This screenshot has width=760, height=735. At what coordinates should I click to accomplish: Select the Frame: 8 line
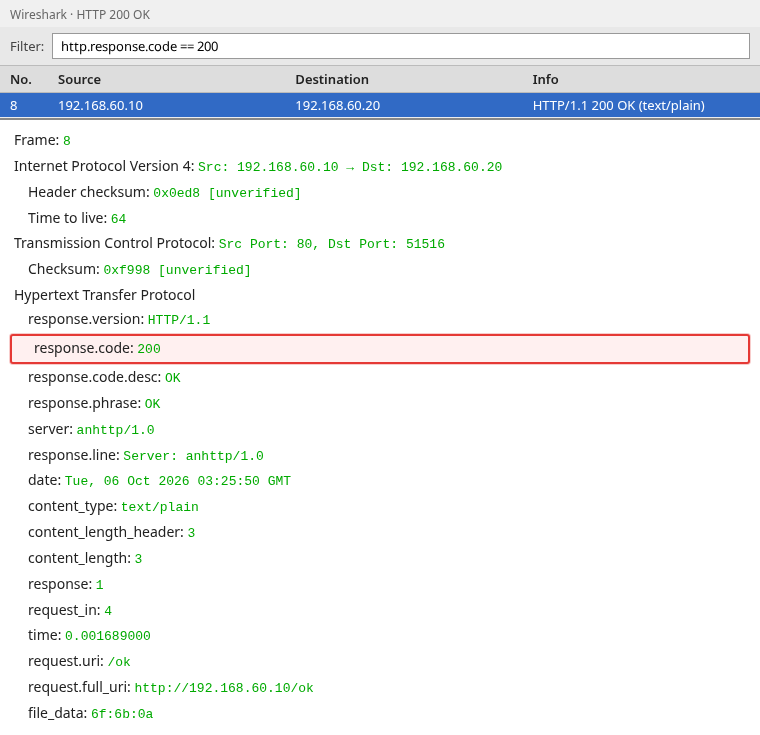point(42,140)
